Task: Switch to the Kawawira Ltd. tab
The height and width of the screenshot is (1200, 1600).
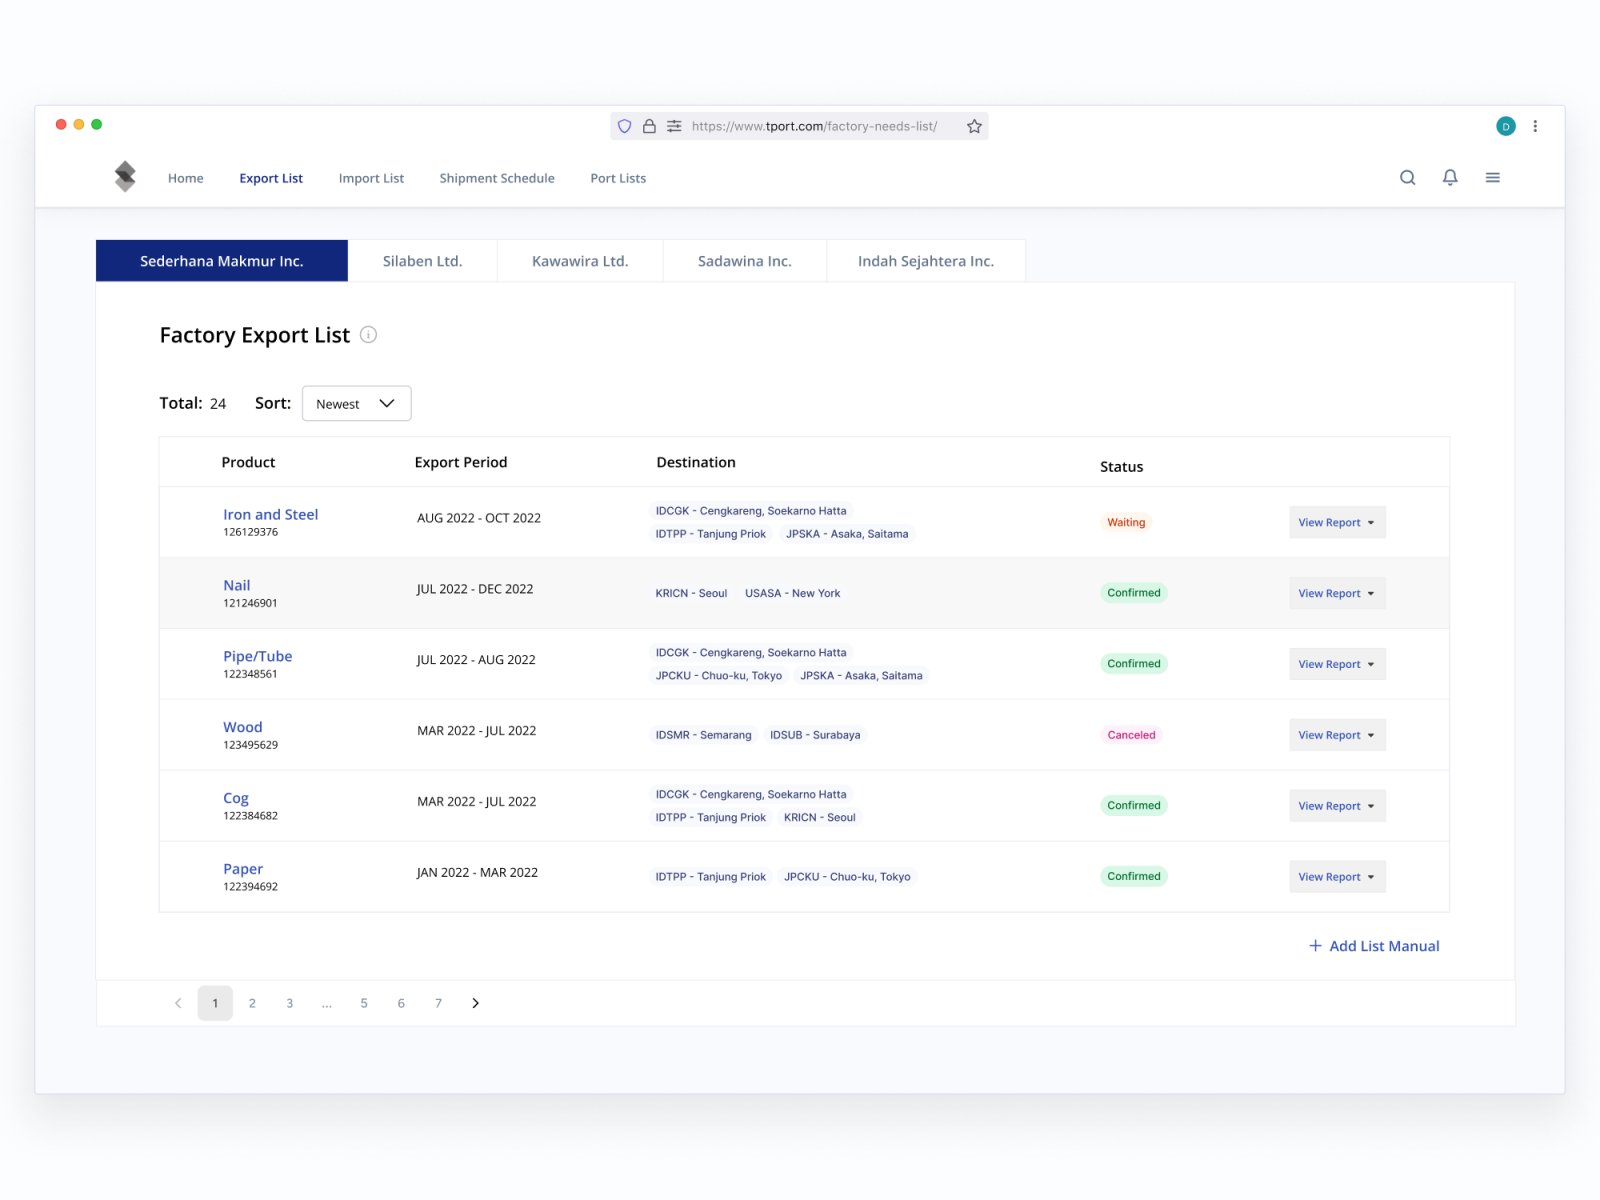Action: point(580,260)
